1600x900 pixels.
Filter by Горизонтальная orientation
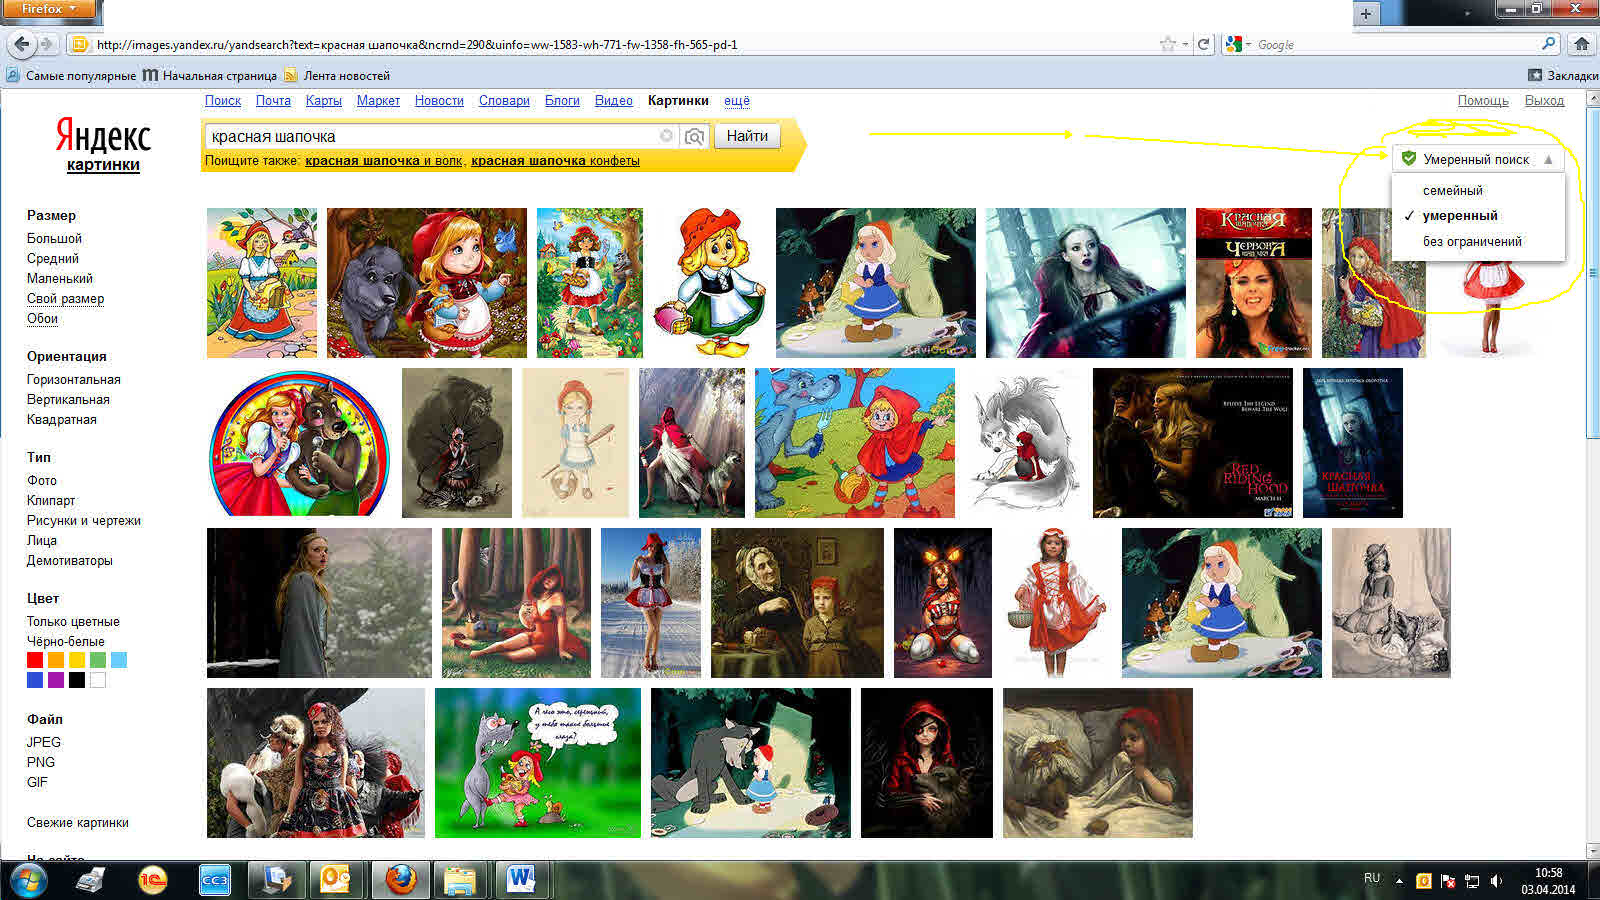[x=73, y=379]
